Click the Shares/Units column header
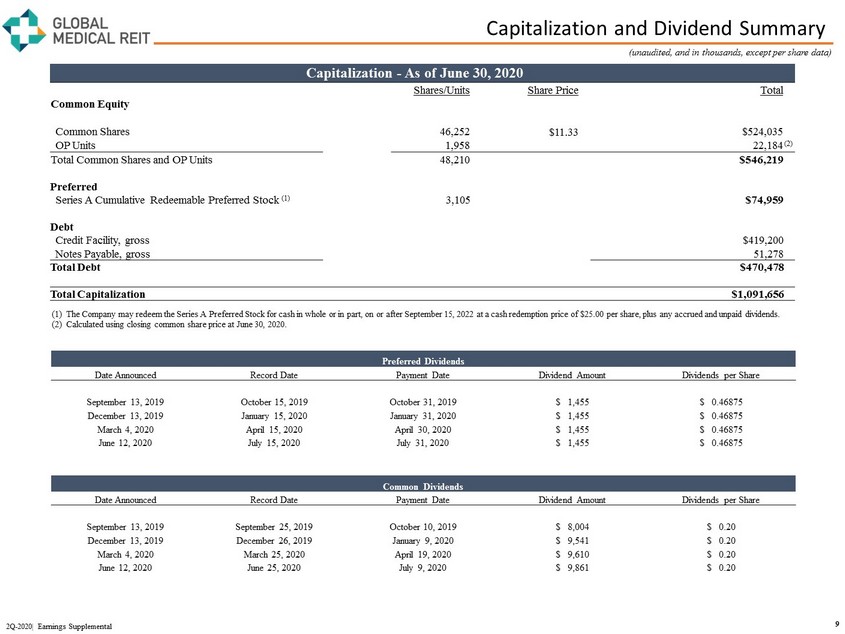 442,91
